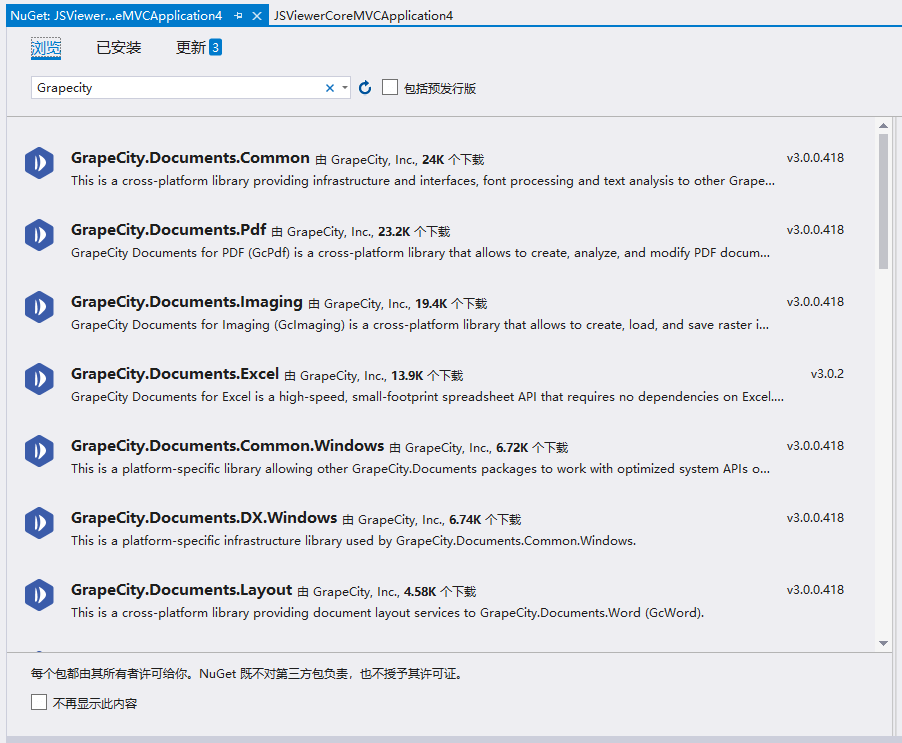Switch to the JSViewerCoreMVCApplication4 document tab
Screen dimensions: 902x743
pos(364,16)
